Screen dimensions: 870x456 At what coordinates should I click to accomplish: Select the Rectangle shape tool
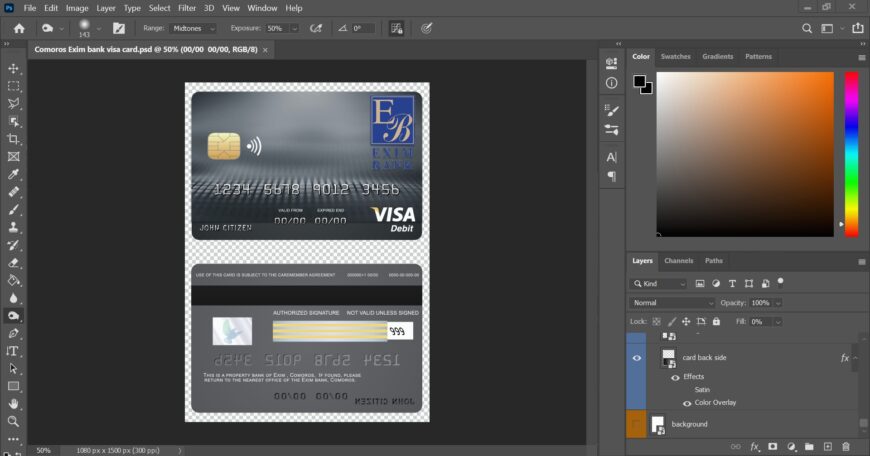point(13,386)
